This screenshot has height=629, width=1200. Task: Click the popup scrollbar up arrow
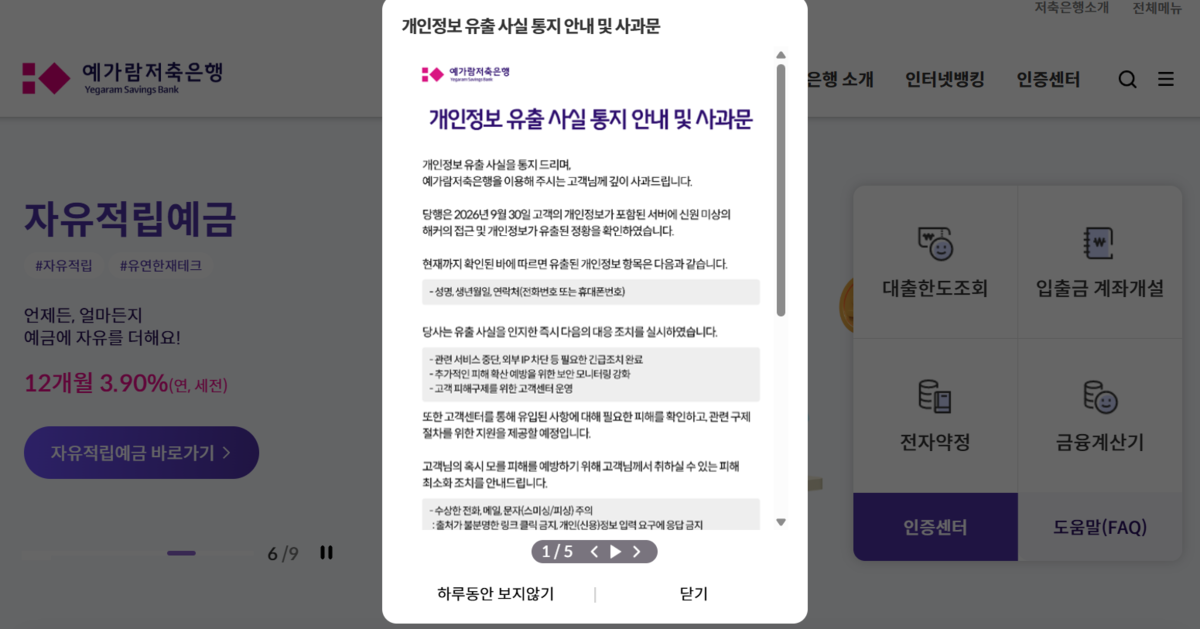781,55
